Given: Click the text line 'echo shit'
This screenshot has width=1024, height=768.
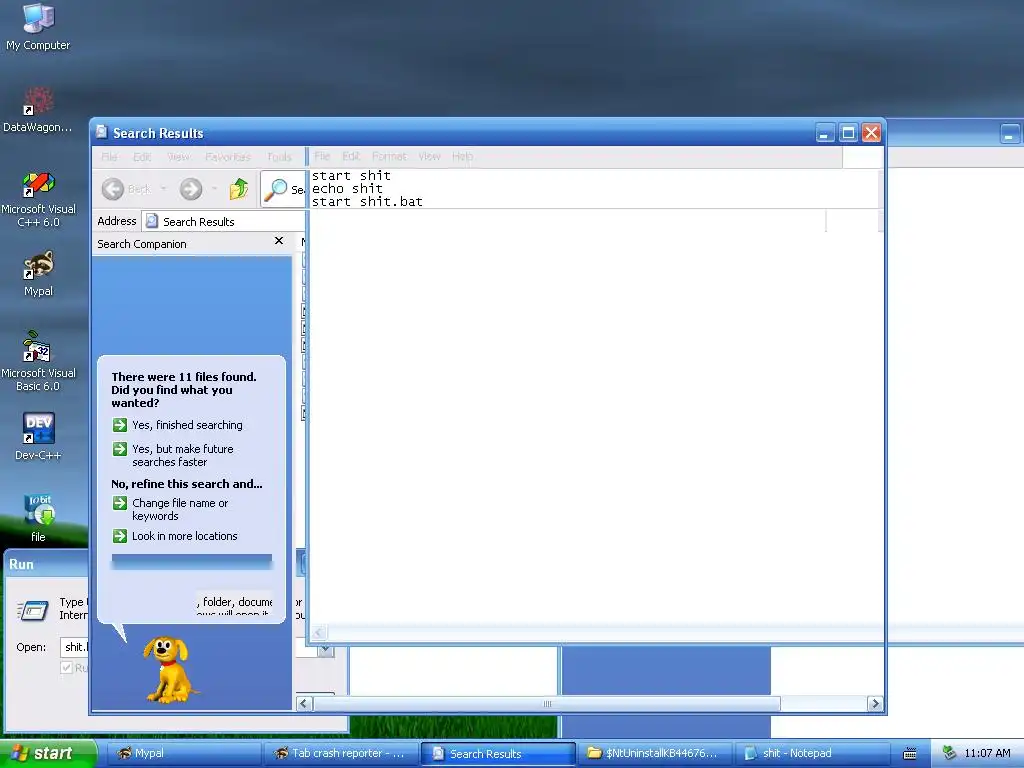Looking at the screenshot, I should click(347, 189).
